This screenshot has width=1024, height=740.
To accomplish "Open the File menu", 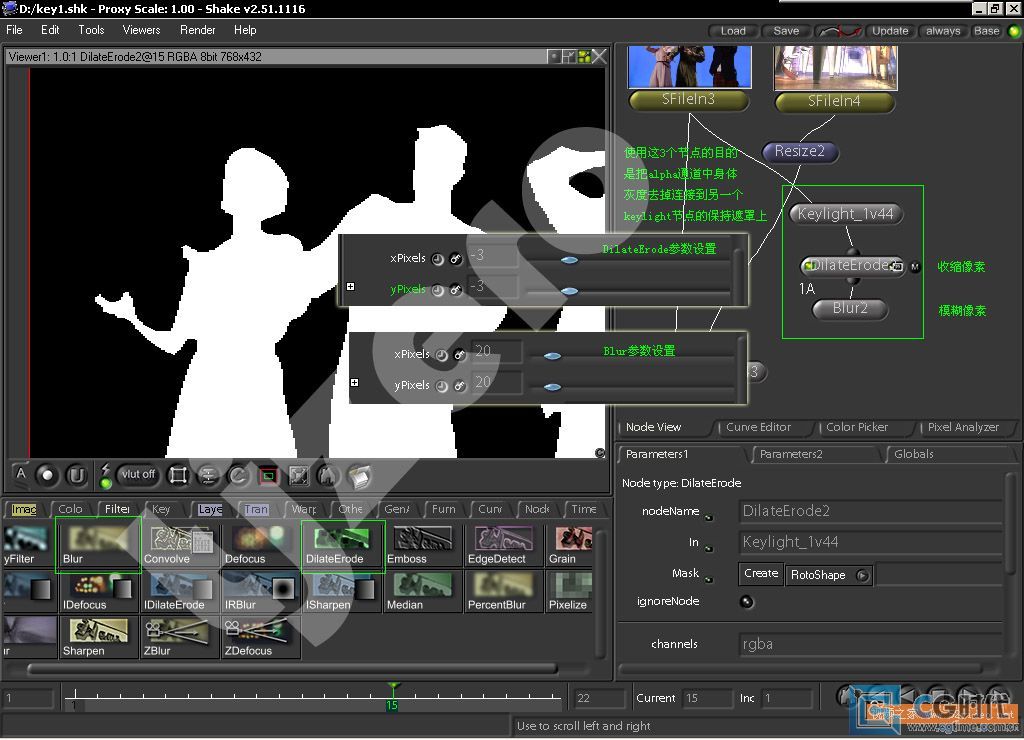I will point(14,30).
